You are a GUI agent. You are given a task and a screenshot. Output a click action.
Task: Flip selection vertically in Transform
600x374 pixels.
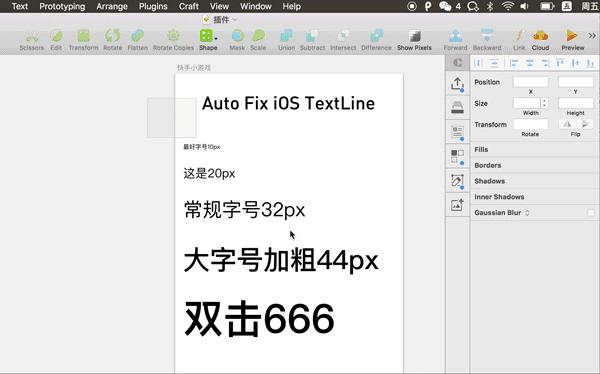[x=585, y=124]
